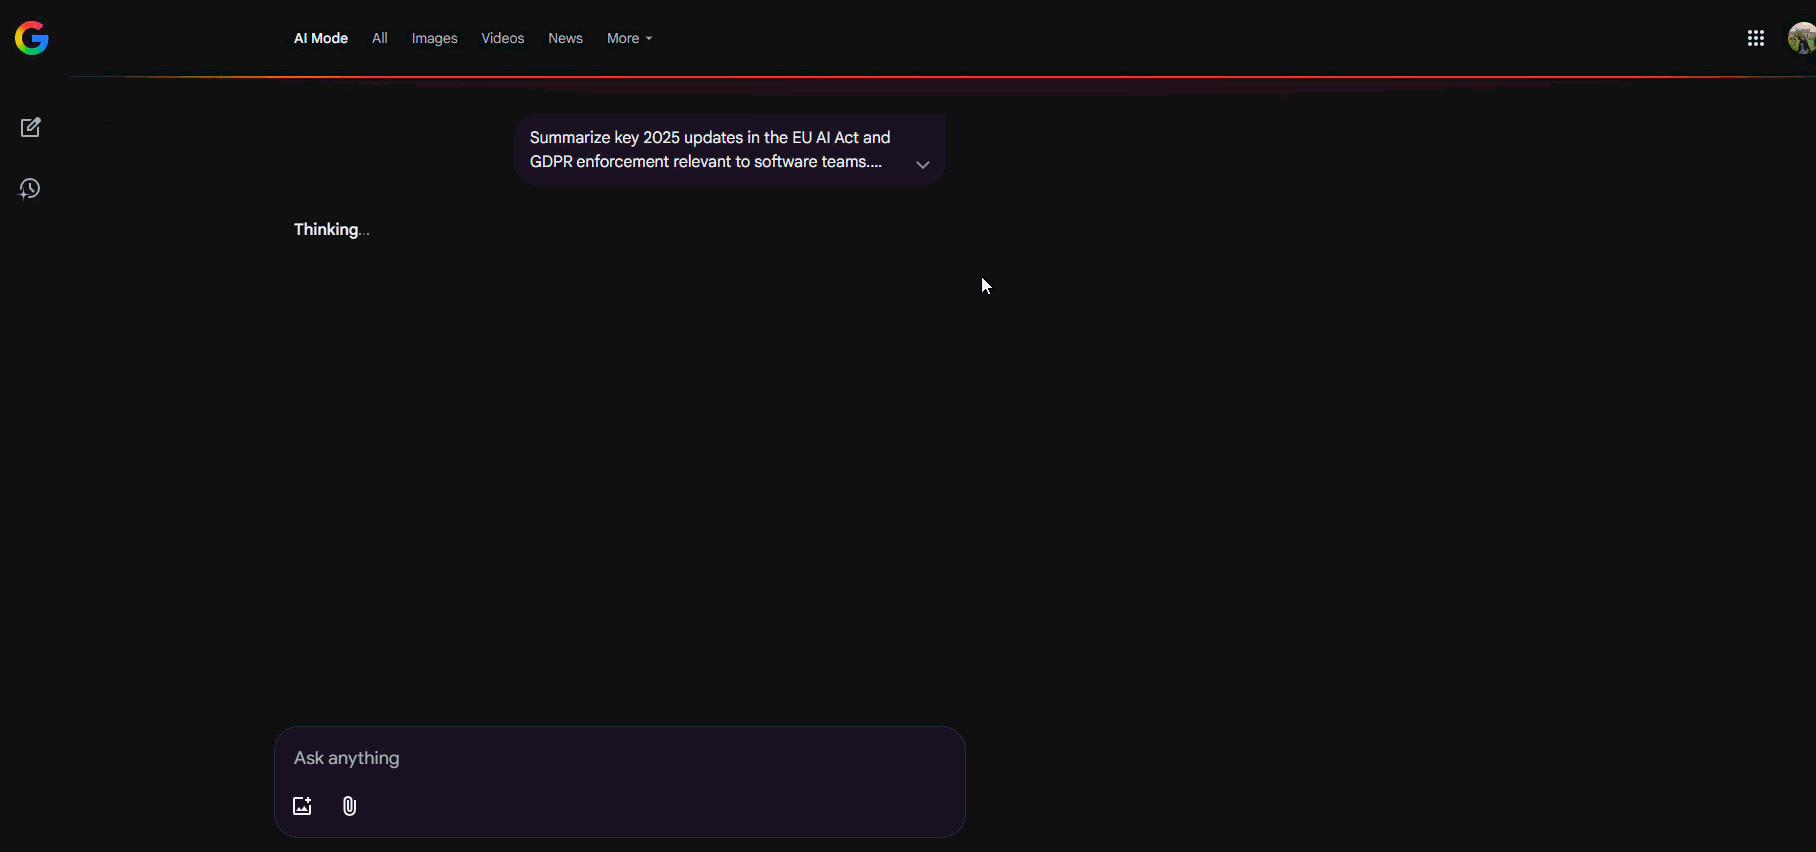
Task: Open the More search filters dropdown
Action: pos(623,38)
